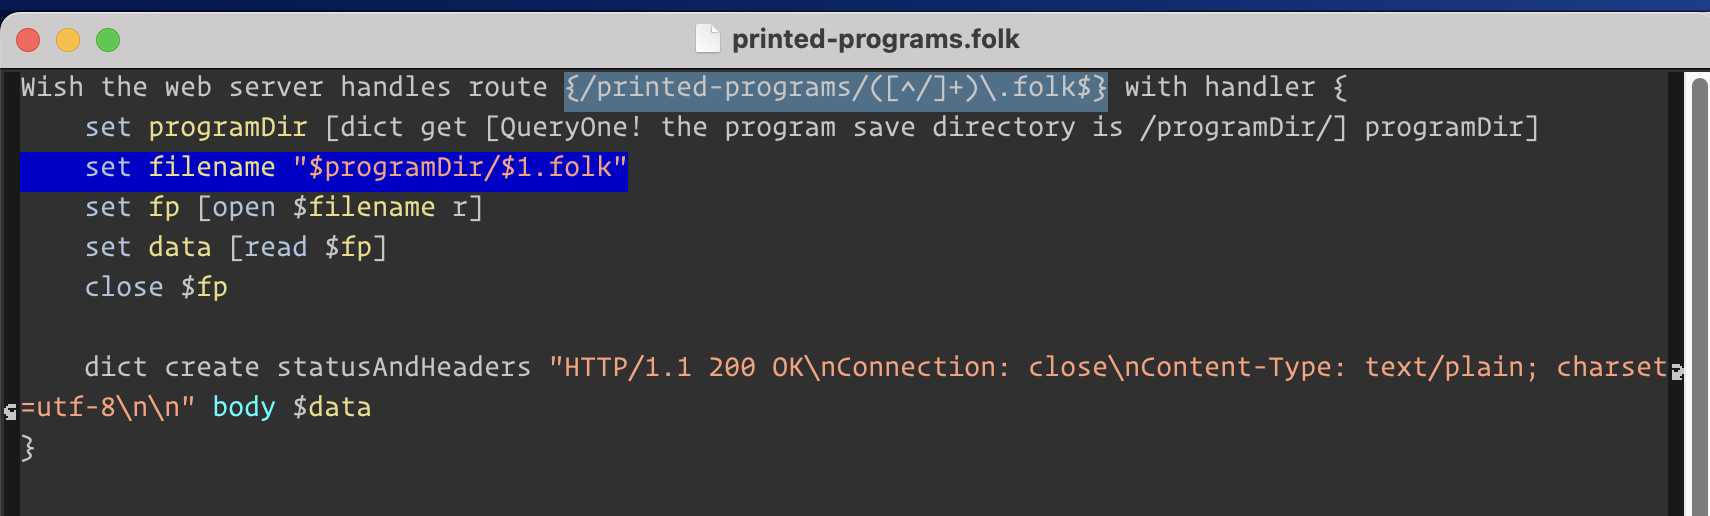This screenshot has width=1710, height=516.
Task: Place cursor in the highlighted route regex
Action: pos(835,88)
